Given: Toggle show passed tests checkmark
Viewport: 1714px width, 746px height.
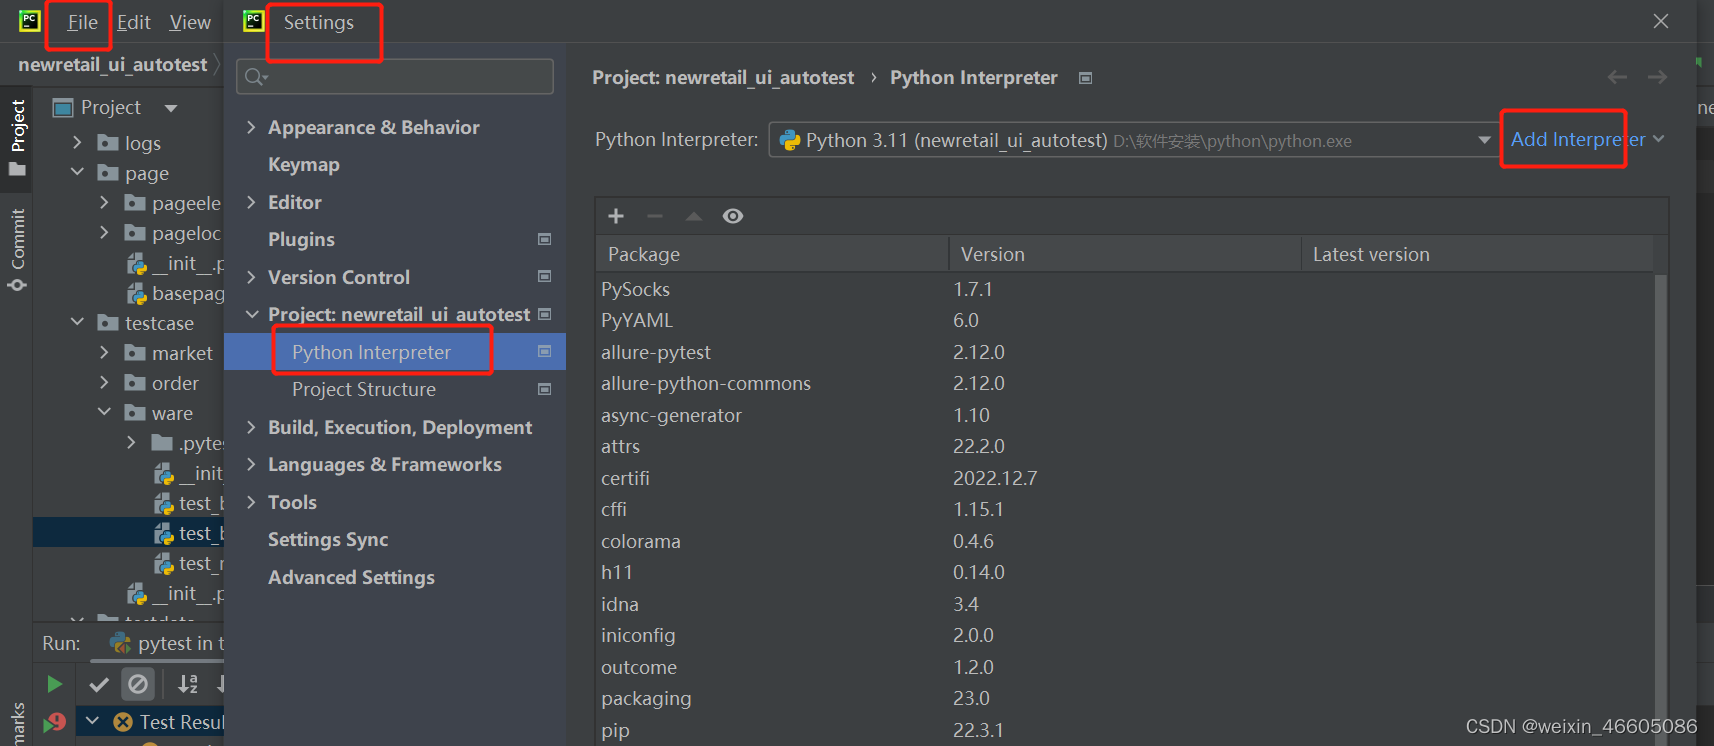Looking at the screenshot, I should (99, 684).
